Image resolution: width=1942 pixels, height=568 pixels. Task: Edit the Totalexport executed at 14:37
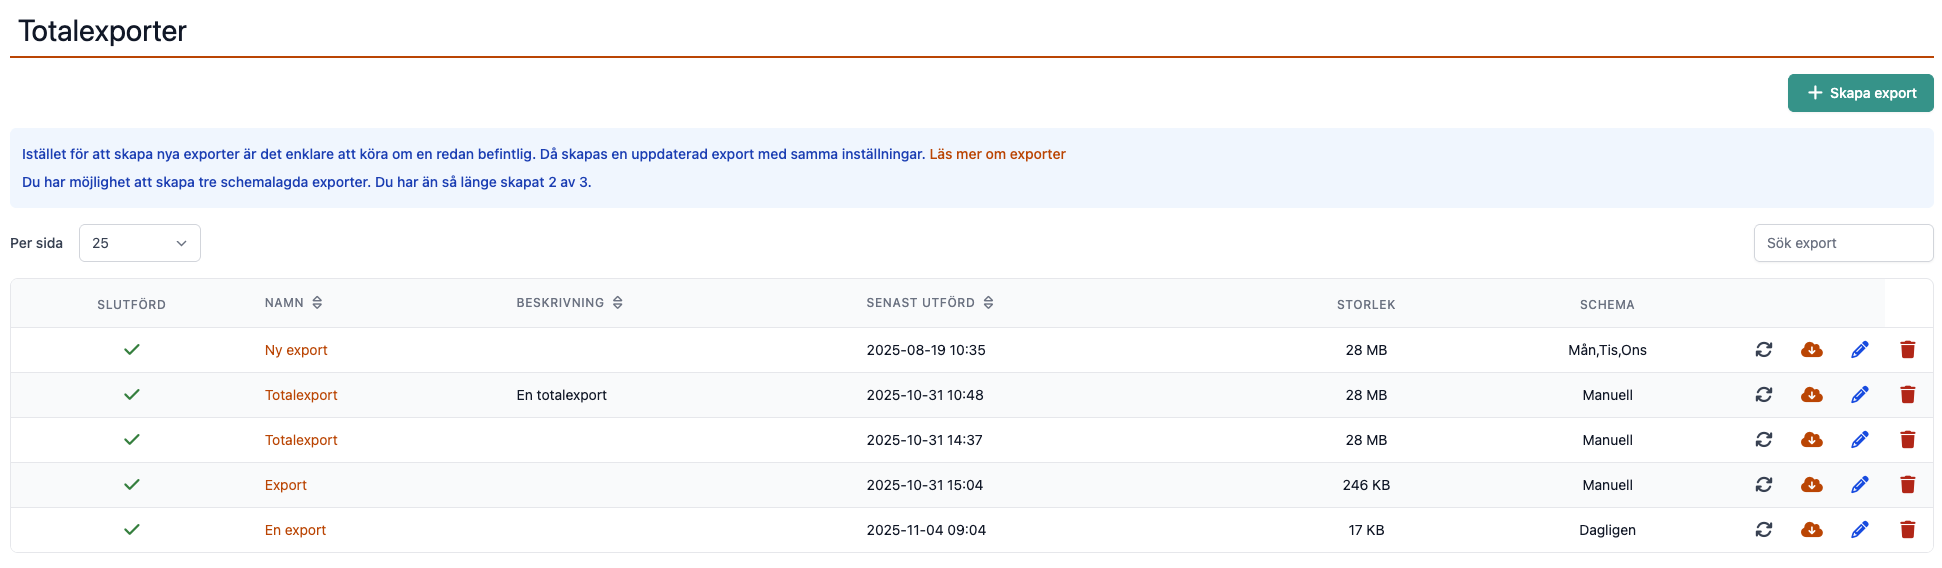point(1860,440)
